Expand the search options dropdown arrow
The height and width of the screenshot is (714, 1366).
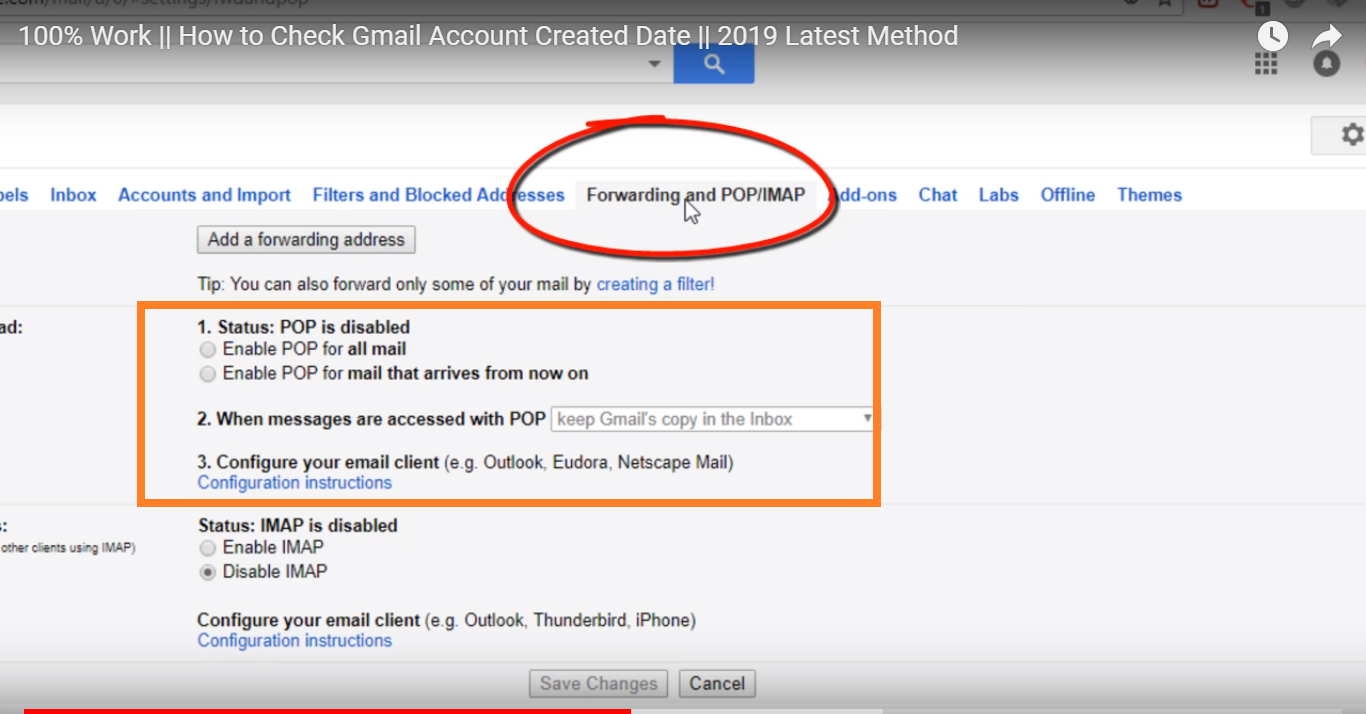tap(655, 64)
